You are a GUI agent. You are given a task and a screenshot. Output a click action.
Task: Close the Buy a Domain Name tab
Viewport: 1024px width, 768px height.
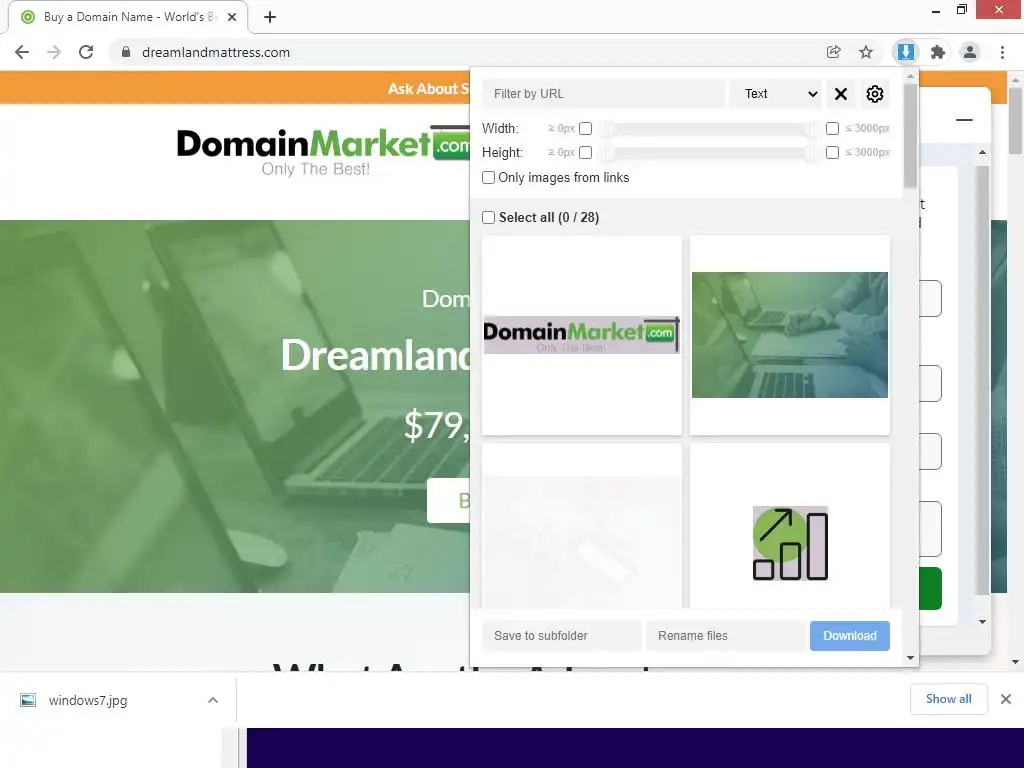pos(232,17)
